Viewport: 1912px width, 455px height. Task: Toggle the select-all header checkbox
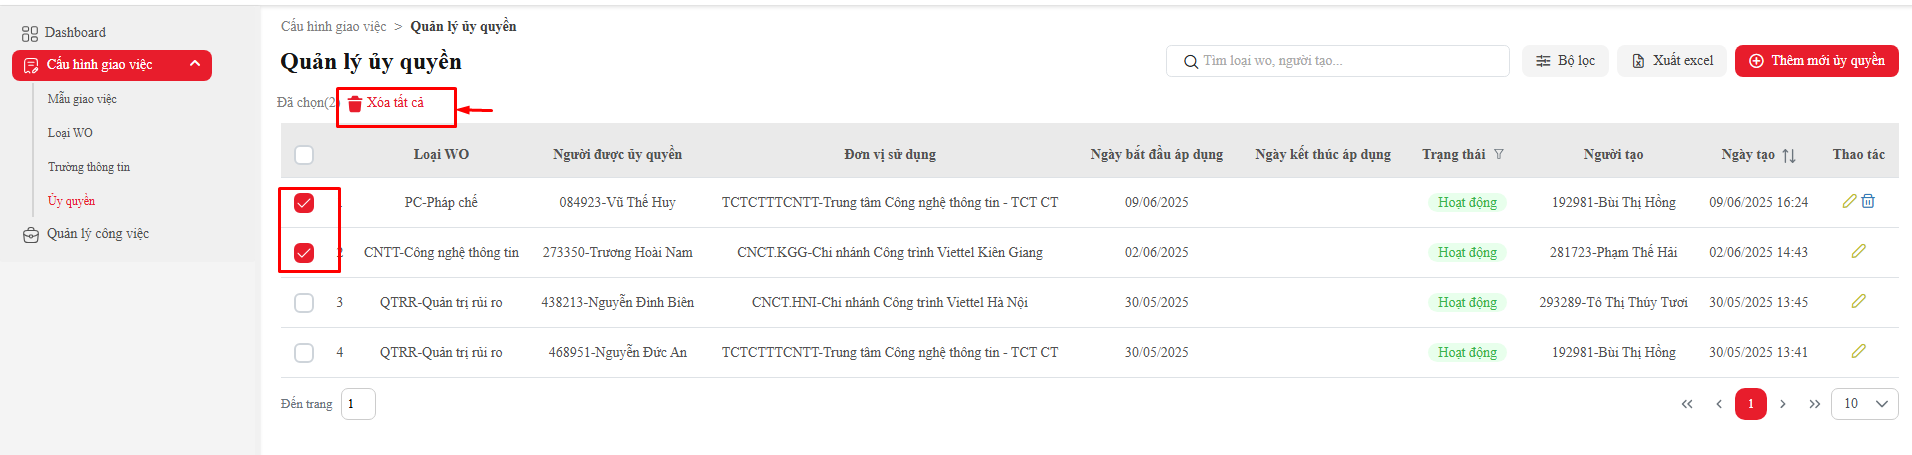pyautogui.click(x=304, y=155)
